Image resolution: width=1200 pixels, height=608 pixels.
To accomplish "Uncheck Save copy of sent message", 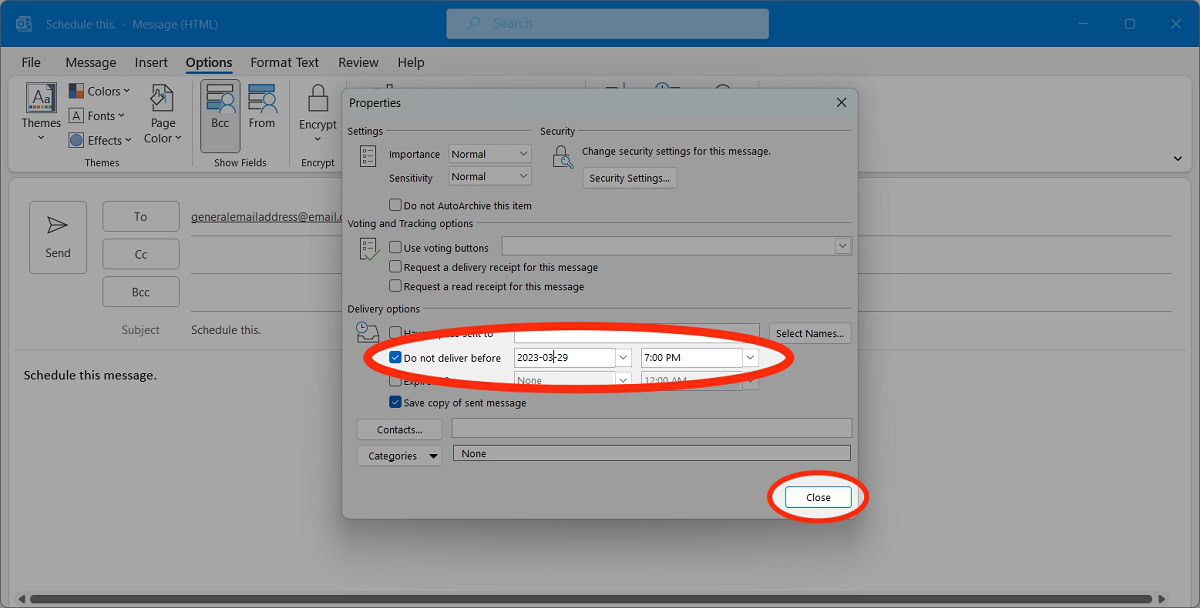I will click(396, 402).
